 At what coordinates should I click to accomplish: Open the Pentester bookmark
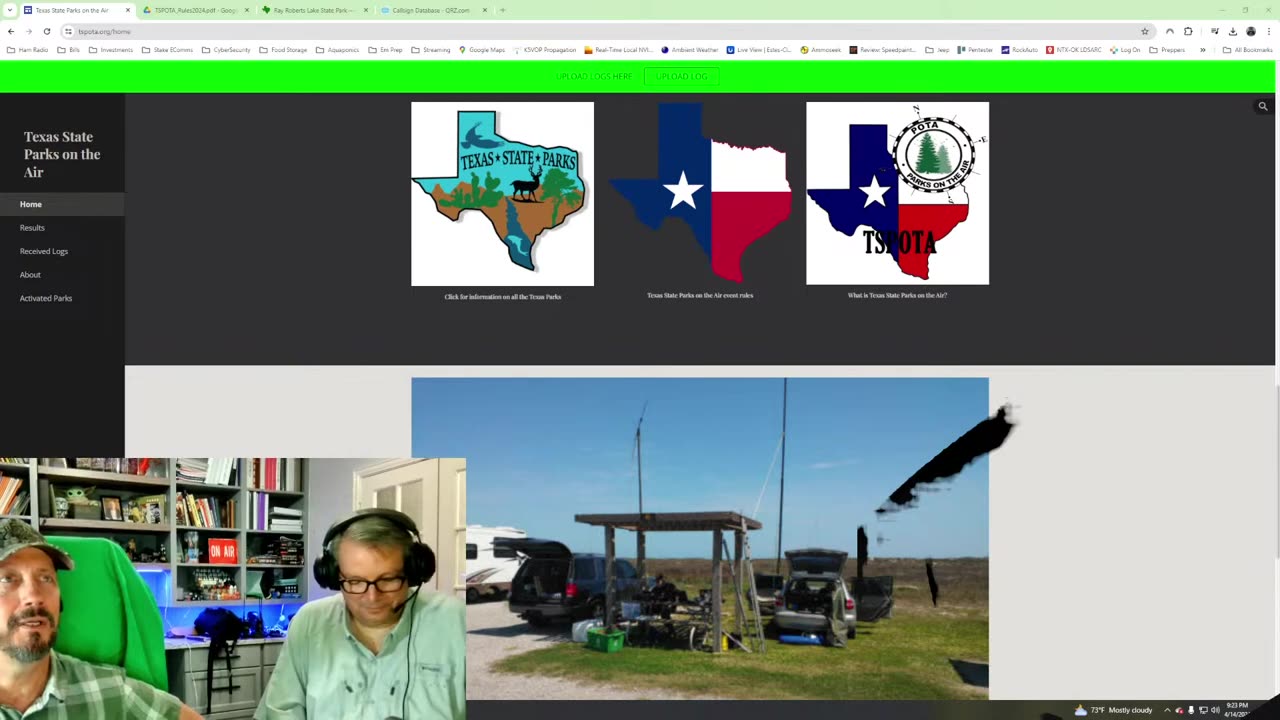pyautogui.click(x=975, y=50)
